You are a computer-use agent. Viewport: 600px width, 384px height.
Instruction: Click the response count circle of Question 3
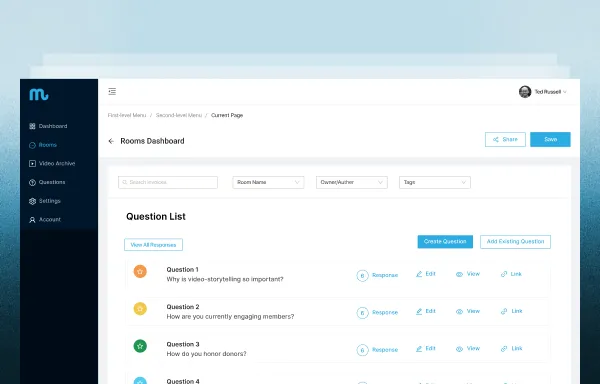pos(362,350)
